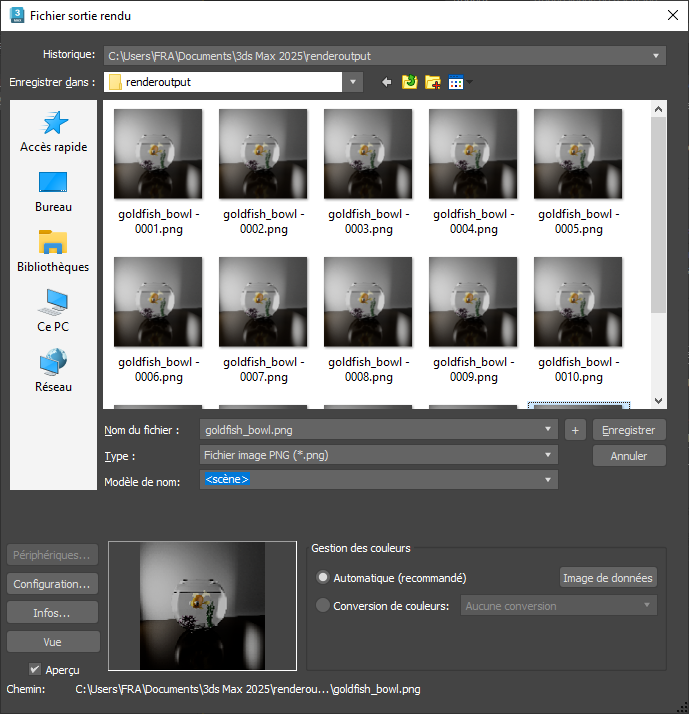
Task: Click the file list vertical scrollbar thumb
Action: (x=658, y=215)
